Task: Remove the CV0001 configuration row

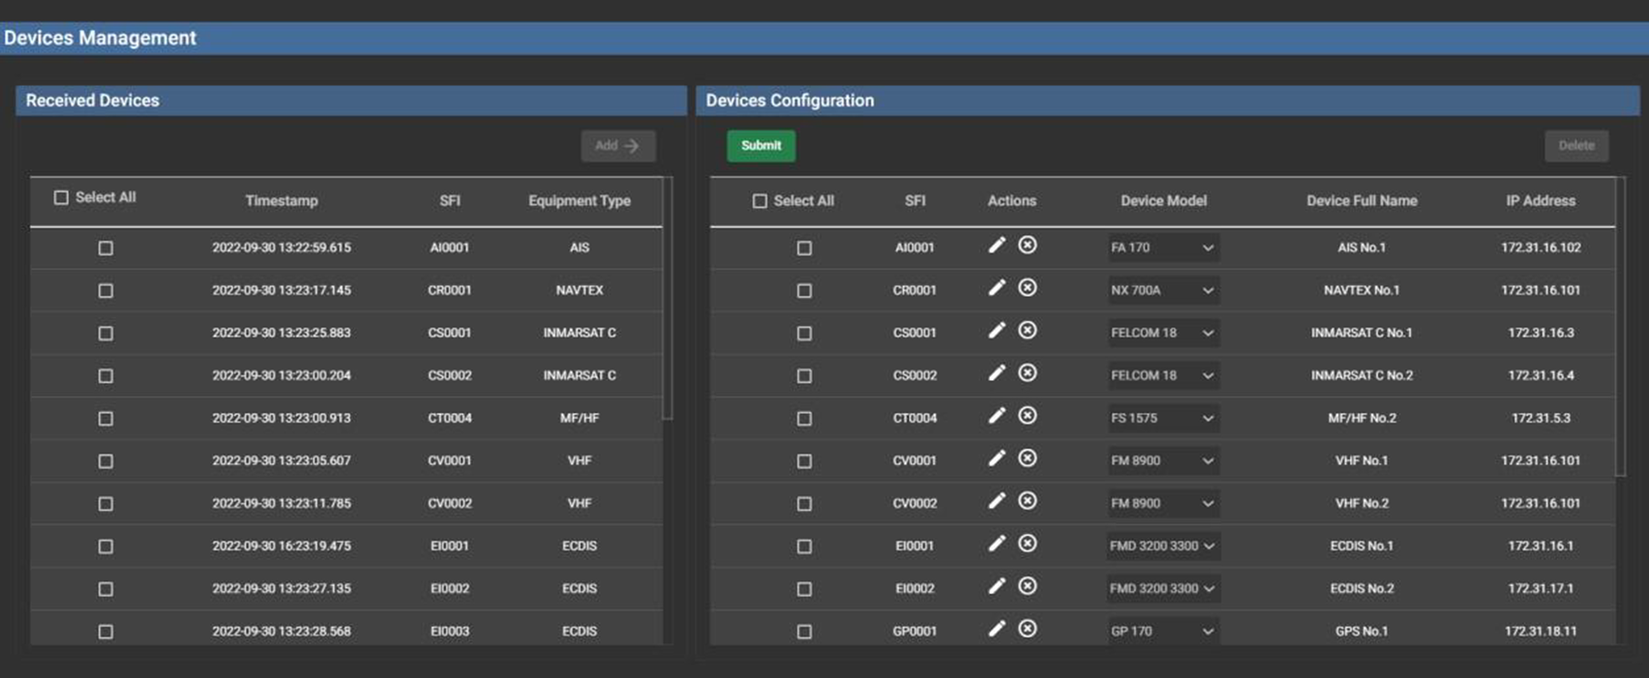Action: pos(1027,458)
